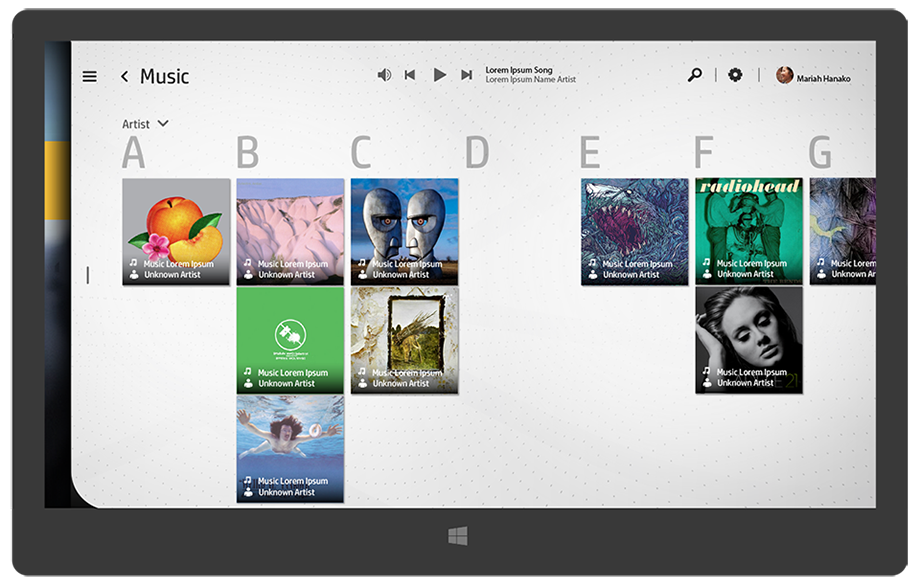Click the music note icon on pink mountain album
920x587 pixels.
point(248,262)
